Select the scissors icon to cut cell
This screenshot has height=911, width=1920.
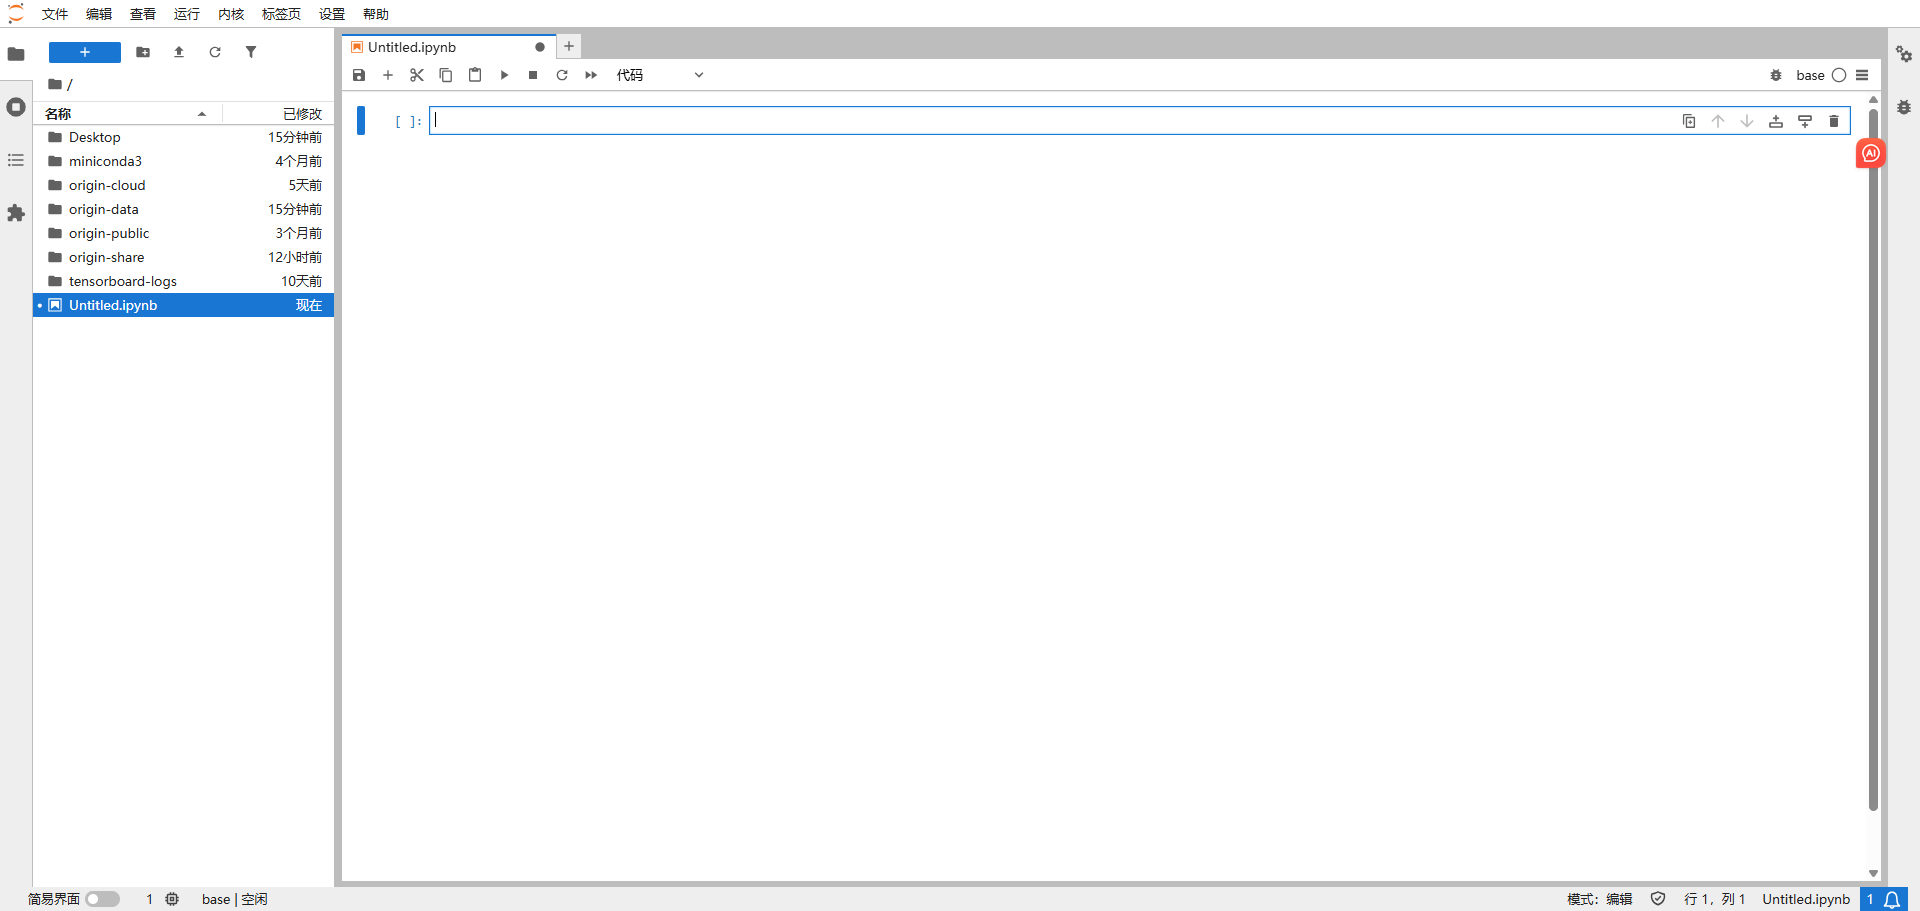click(417, 75)
